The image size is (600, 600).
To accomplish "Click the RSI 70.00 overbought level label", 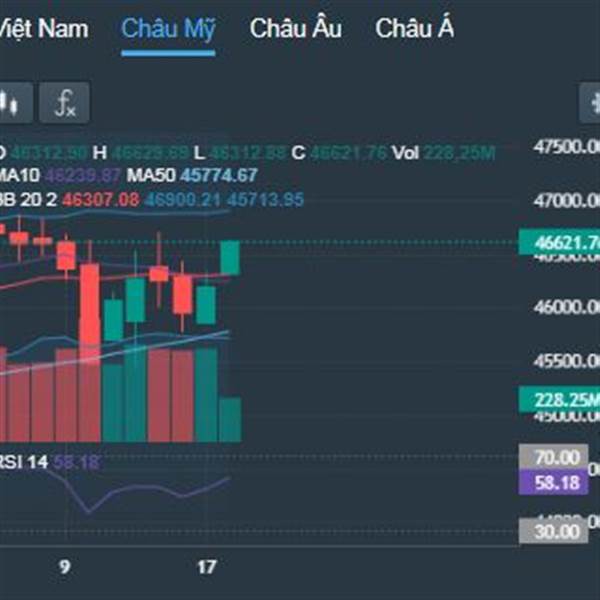I will click(554, 457).
